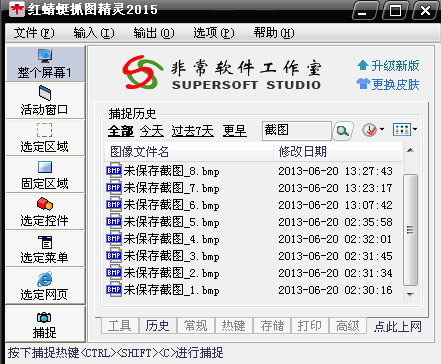441x364 pixels.
Task: Open the view mode grid dropdown
Action: coord(405,129)
